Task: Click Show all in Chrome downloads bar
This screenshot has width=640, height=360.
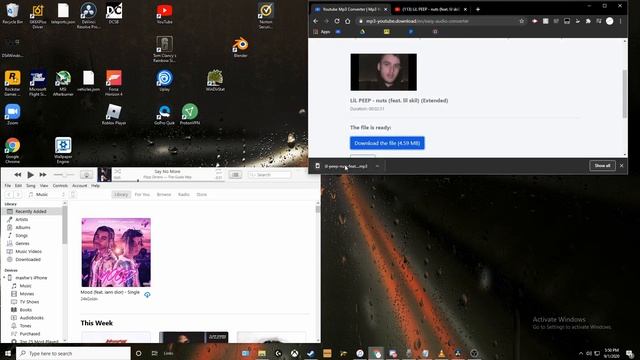Action: pos(602,166)
